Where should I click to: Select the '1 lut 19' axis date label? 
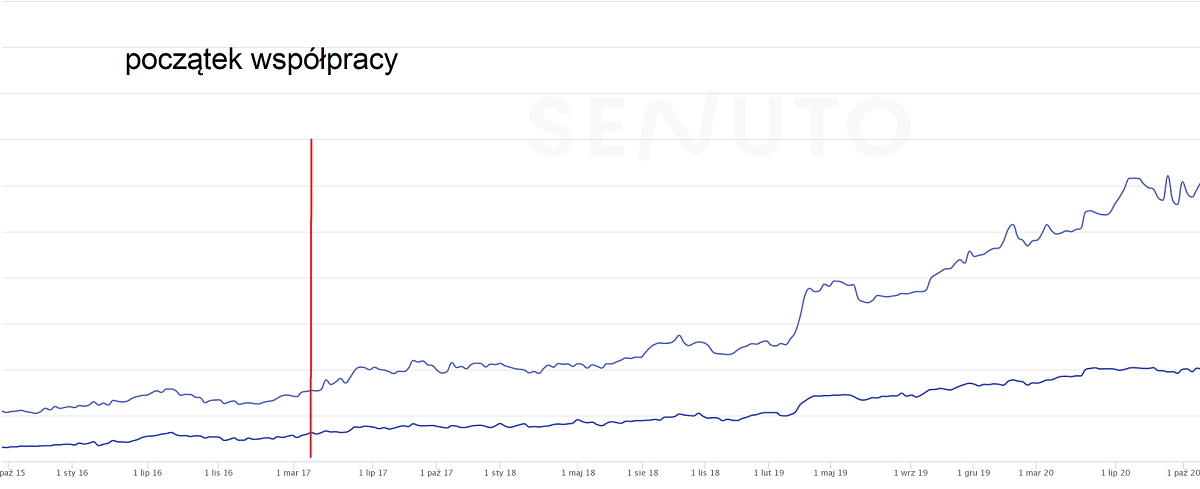click(x=769, y=473)
